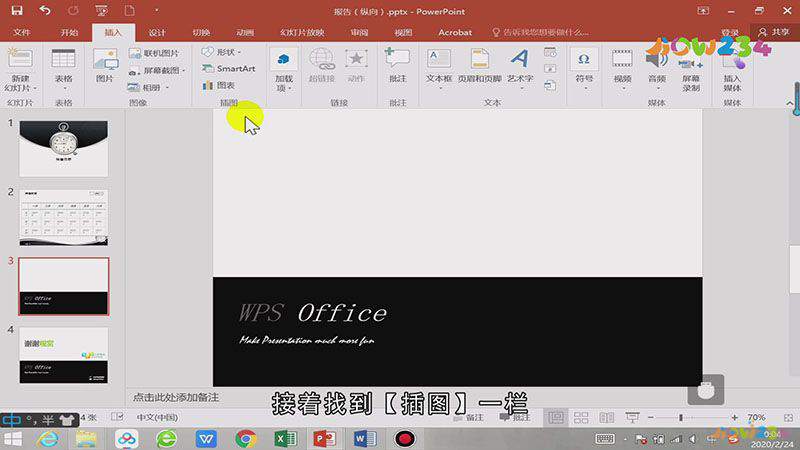Image resolution: width=800 pixels, height=450 pixels.
Task: Select slide 2 calendar thumbnail
Action: pyautogui.click(x=64, y=217)
